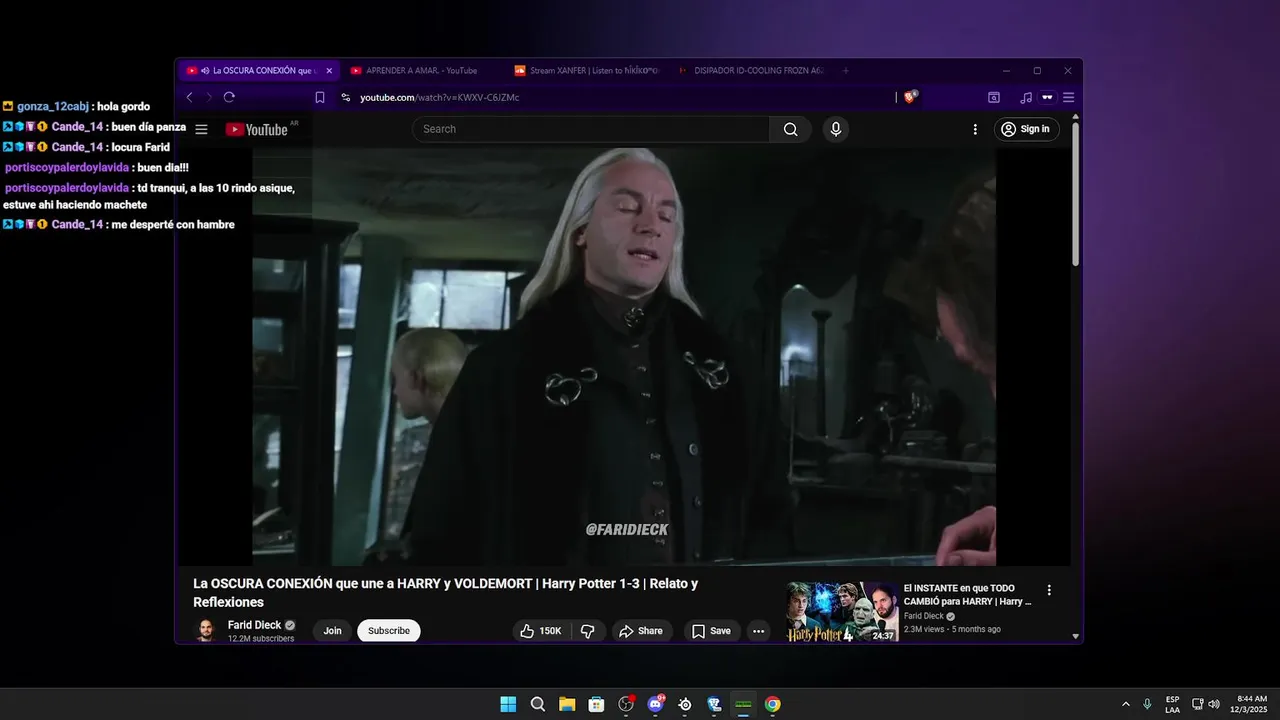Open options menu for the recommended video
This screenshot has width=1280, height=720.
click(x=1049, y=590)
